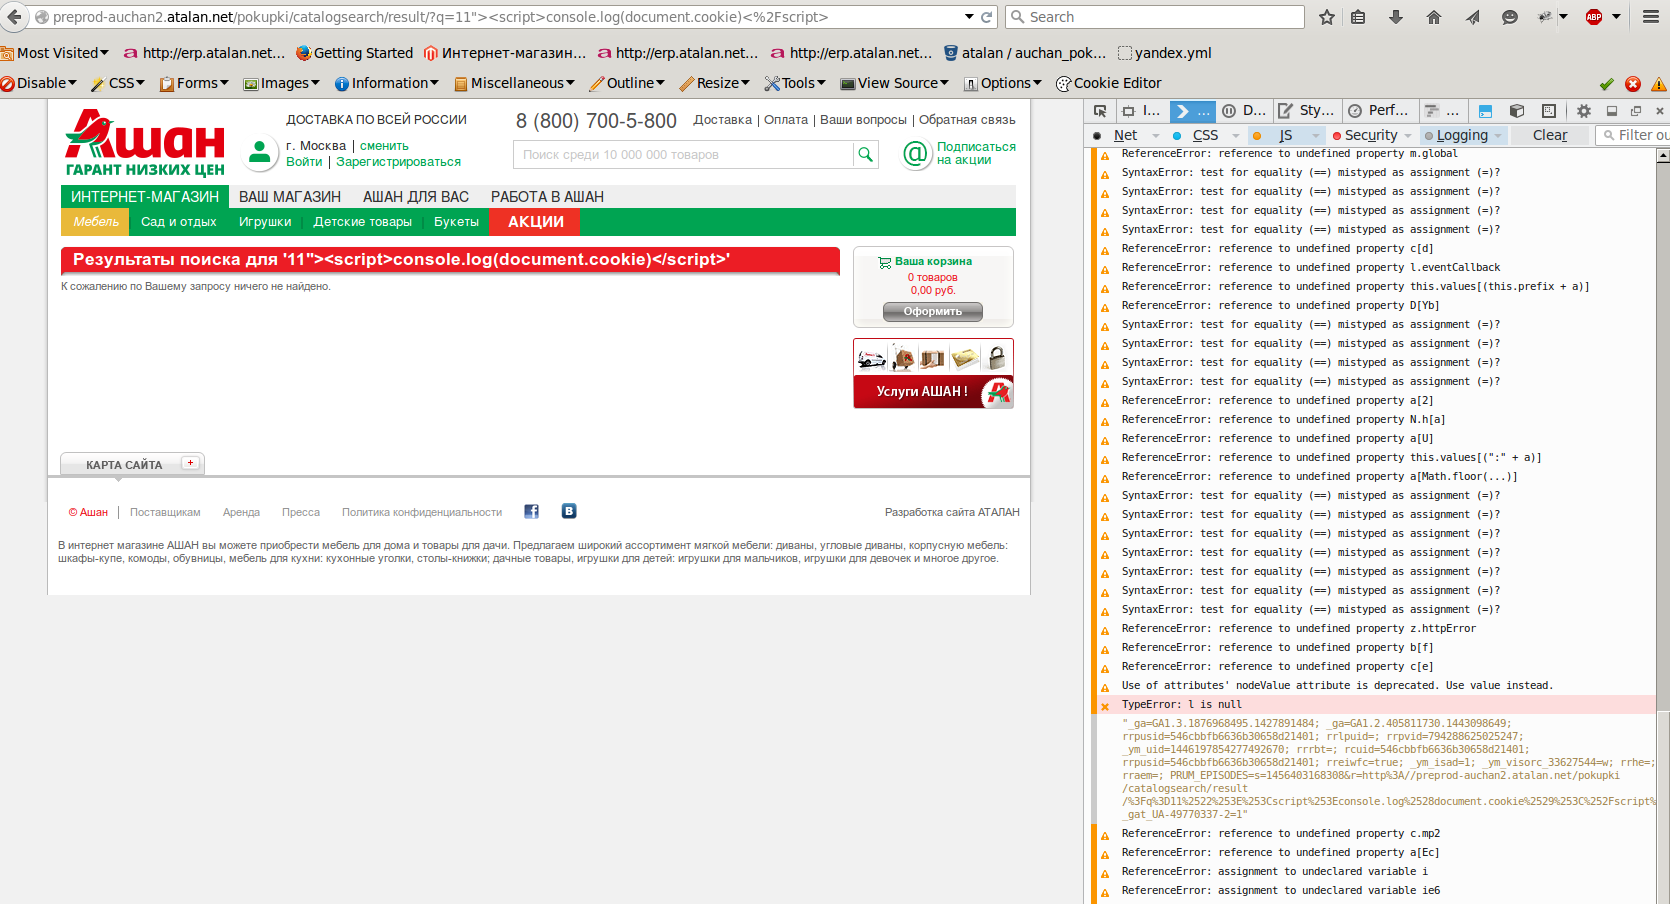This screenshot has width=1670, height=904.
Task: Switch to the Performance tab
Action: pyautogui.click(x=1378, y=111)
